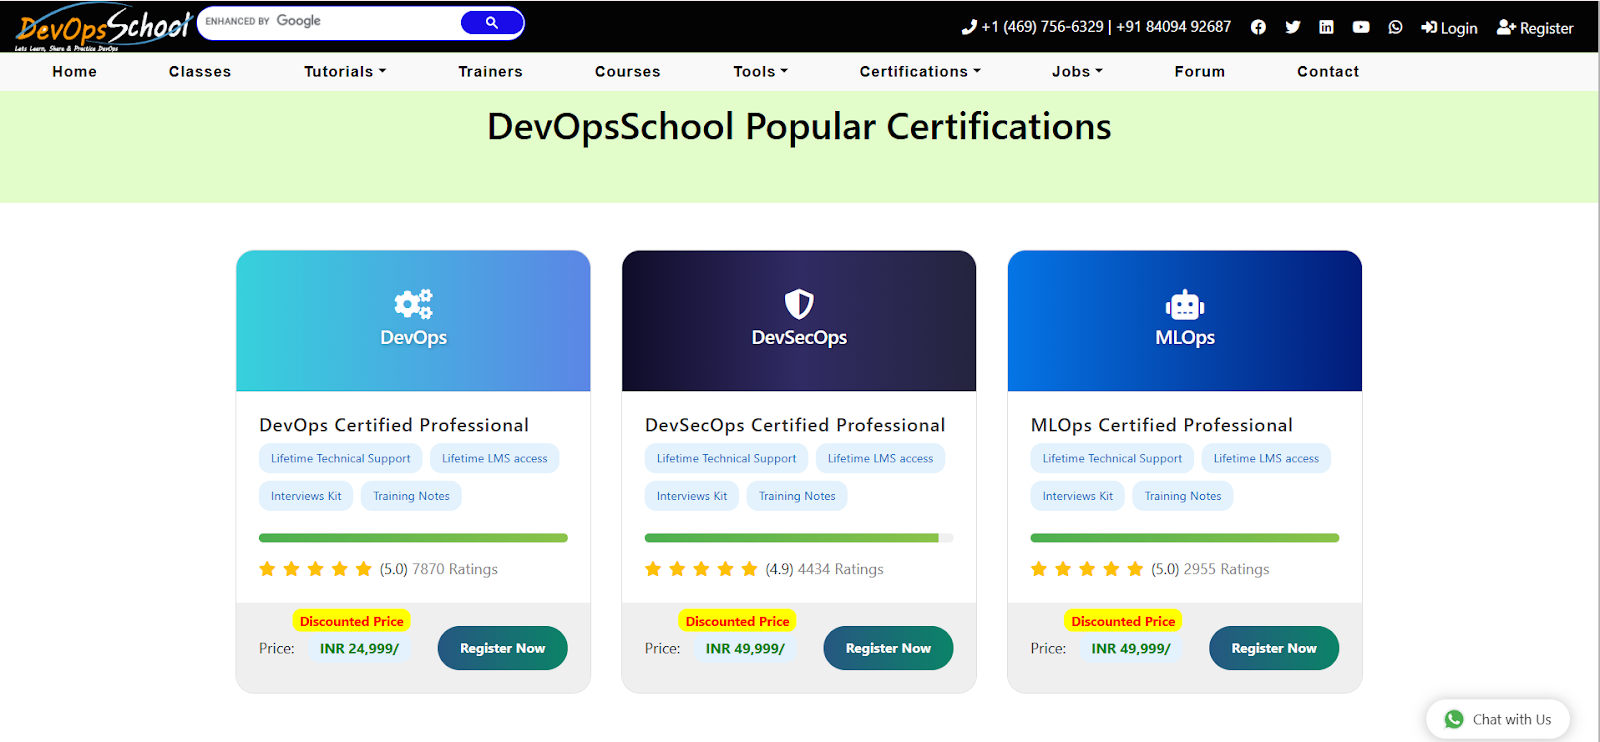The height and width of the screenshot is (742, 1600).
Task: Open the Classes menu item
Action: 200,72
